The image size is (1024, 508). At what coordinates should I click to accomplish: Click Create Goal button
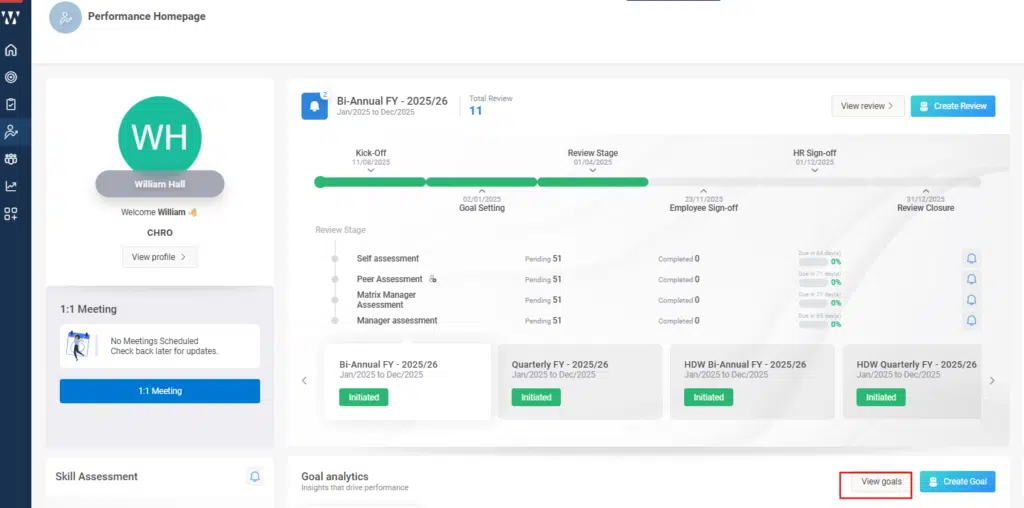pos(957,482)
